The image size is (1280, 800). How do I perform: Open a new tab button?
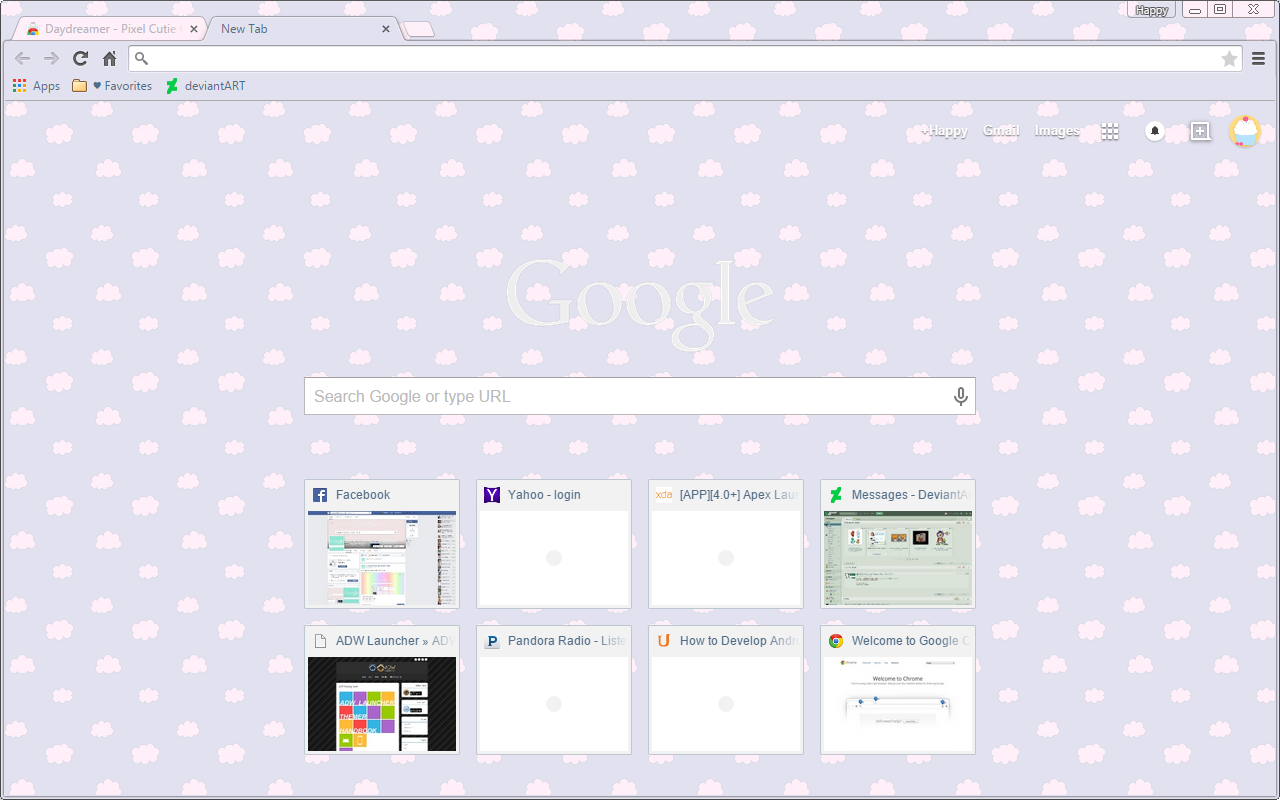(419, 30)
